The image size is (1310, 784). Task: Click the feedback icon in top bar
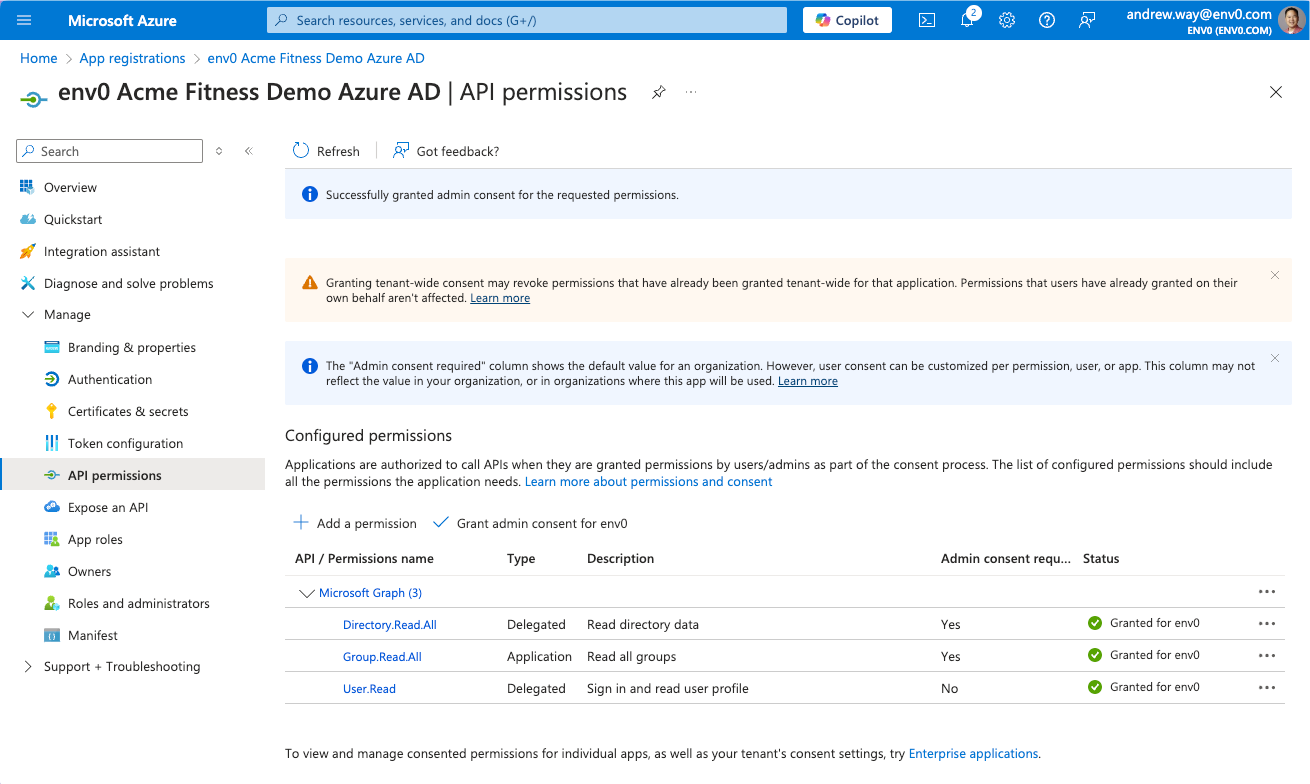(x=1087, y=20)
